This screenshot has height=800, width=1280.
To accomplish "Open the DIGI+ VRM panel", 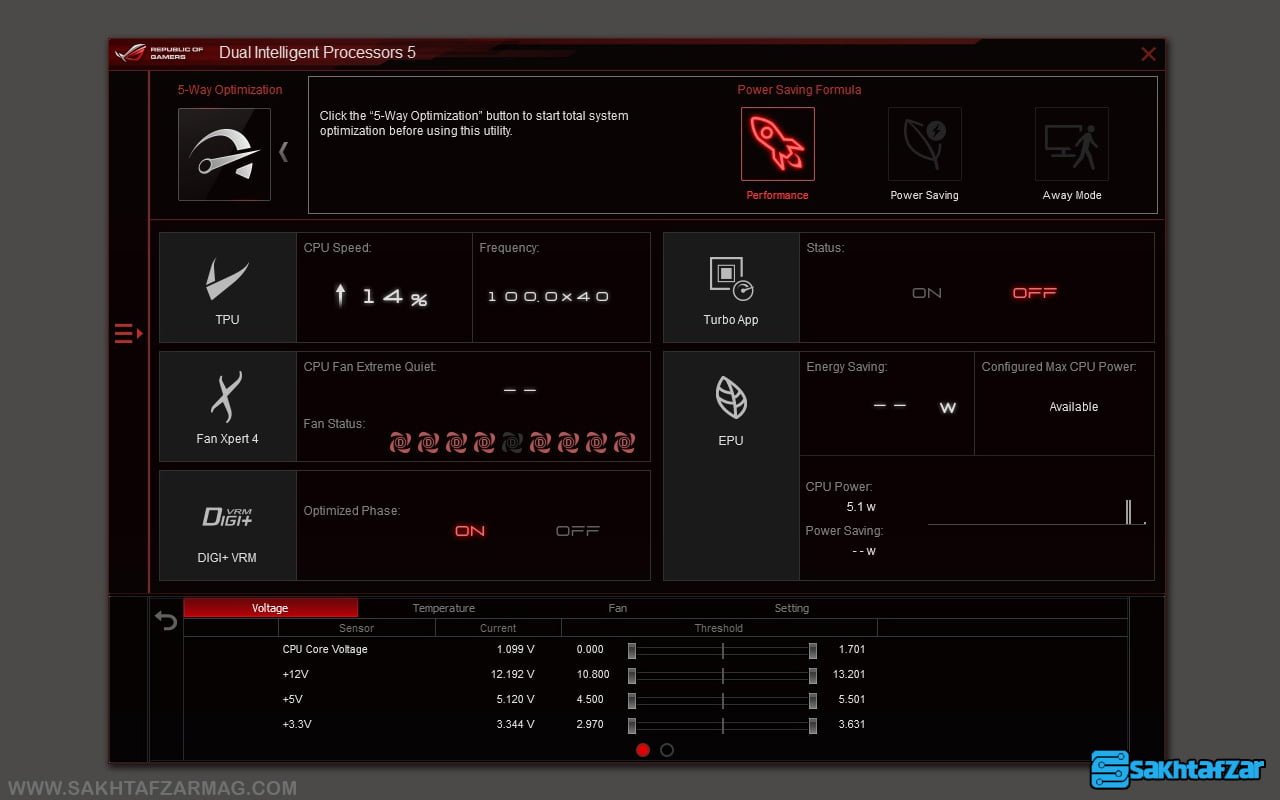I will (x=228, y=526).
